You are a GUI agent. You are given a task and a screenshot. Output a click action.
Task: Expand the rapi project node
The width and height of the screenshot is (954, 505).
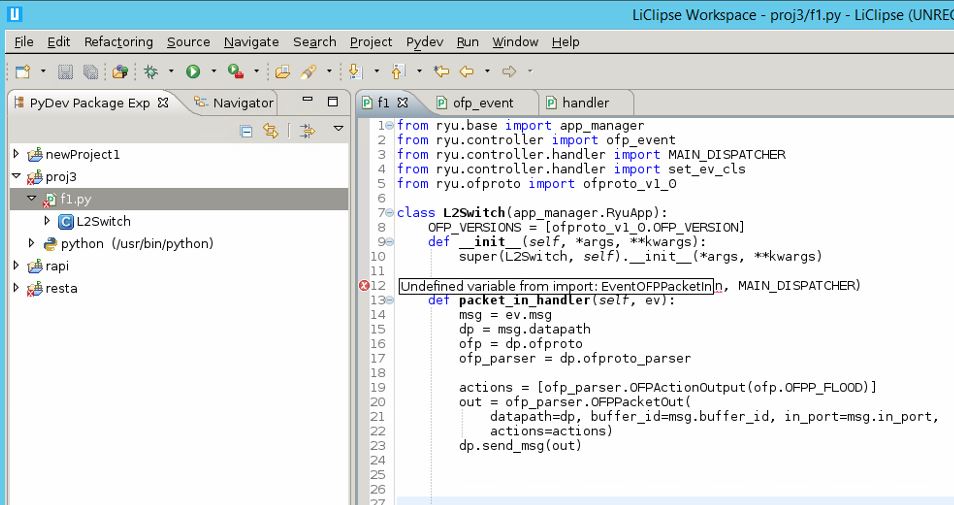[x=16, y=265]
